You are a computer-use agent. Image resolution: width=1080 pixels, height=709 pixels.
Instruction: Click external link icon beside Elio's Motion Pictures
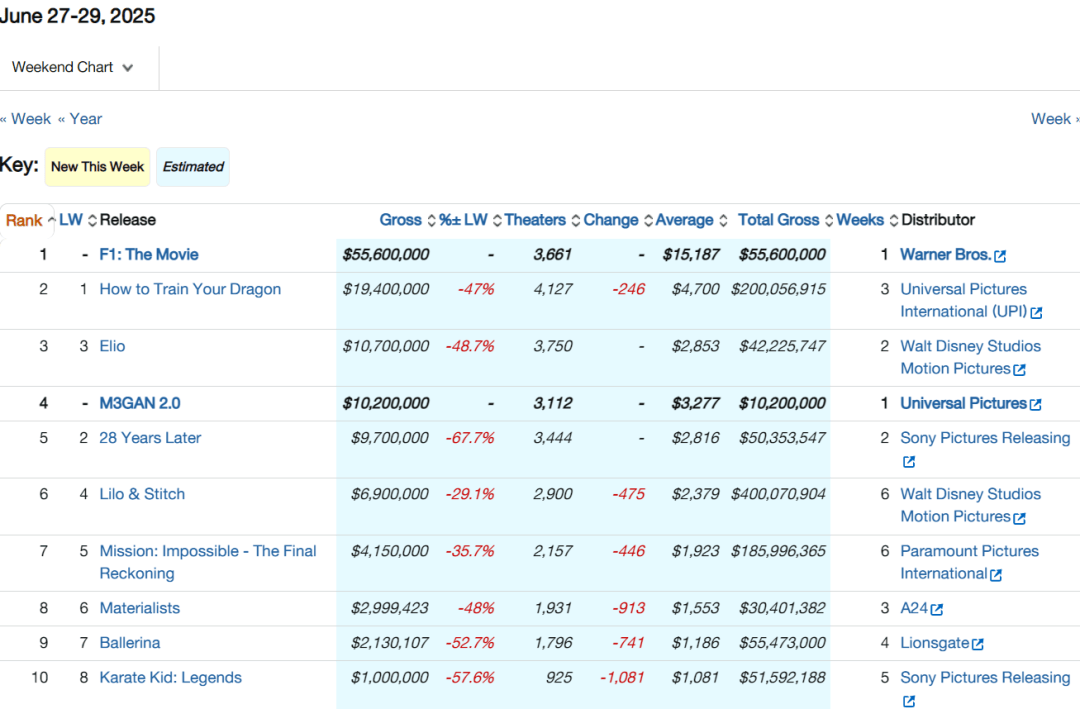(1020, 371)
